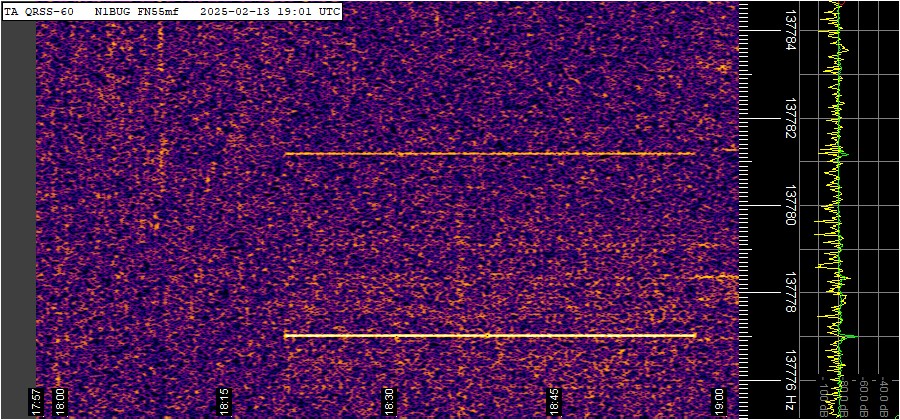The height and width of the screenshot is (420, 900).
Task: Click the 2025-02-13 19:01 UTC timestamp
Action: coord(270,11)
